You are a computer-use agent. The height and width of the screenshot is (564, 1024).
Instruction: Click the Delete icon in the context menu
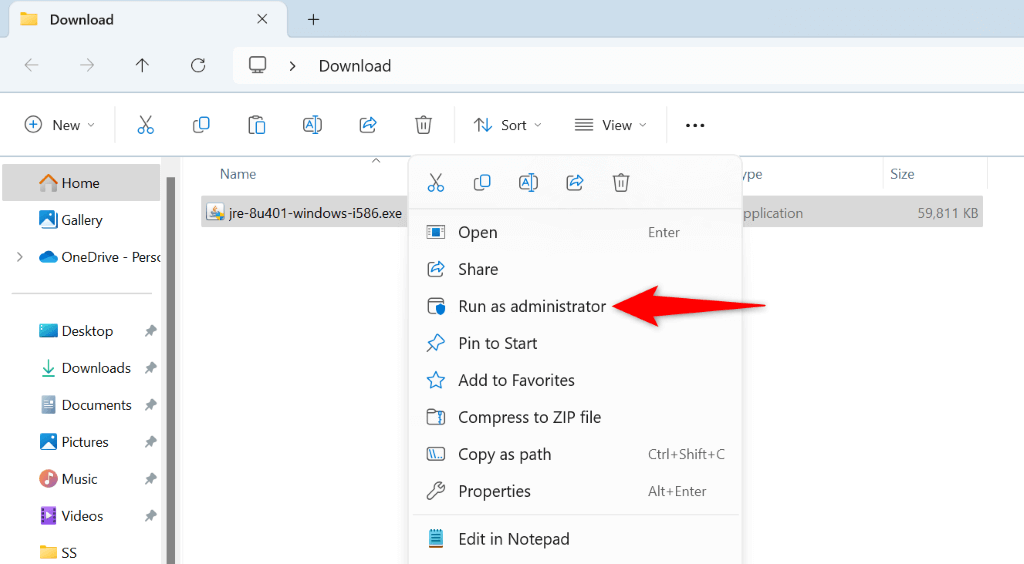tap(621, 182)
